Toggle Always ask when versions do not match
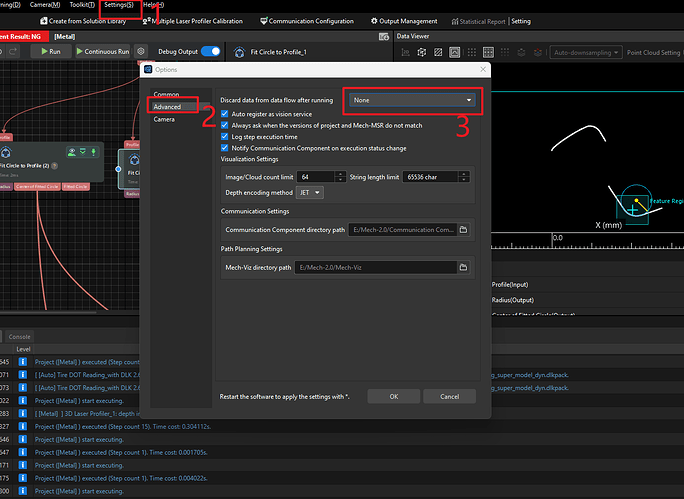The height and width of the screenshot is (499, 684). point(225,125)
